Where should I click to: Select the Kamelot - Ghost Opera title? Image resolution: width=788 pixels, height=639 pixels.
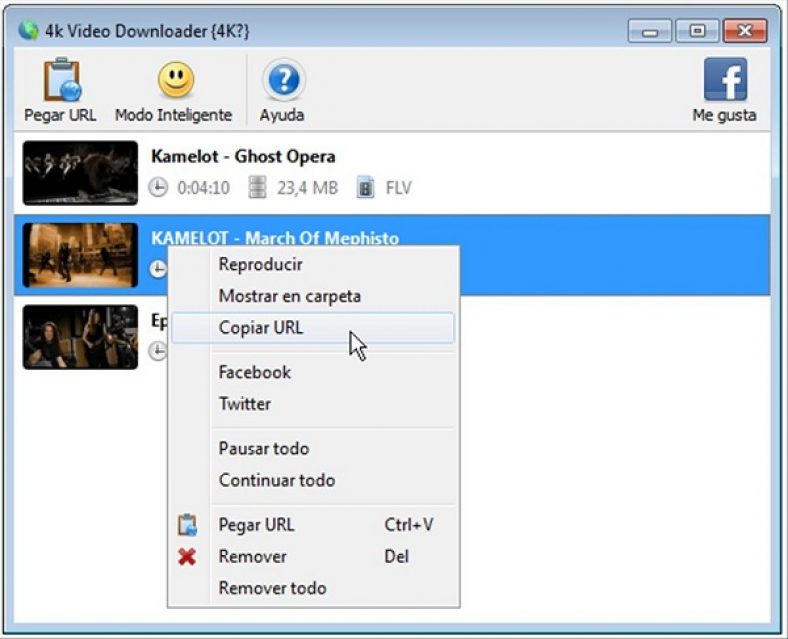243,156
